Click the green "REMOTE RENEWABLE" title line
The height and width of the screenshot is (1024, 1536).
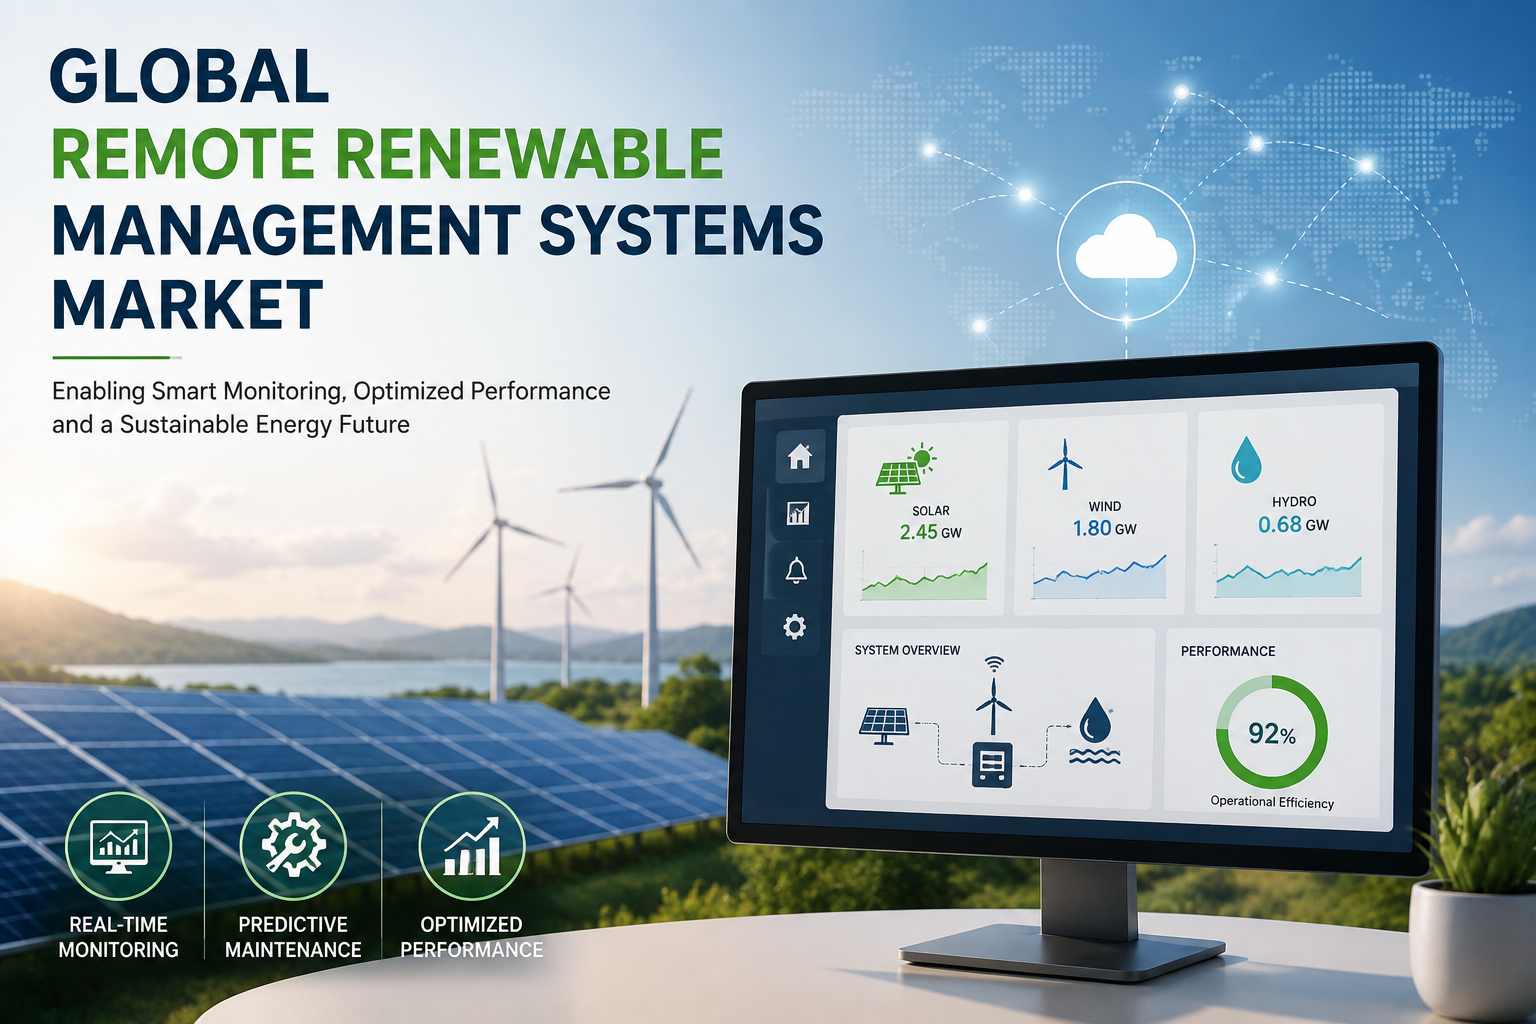coord(387,153)
